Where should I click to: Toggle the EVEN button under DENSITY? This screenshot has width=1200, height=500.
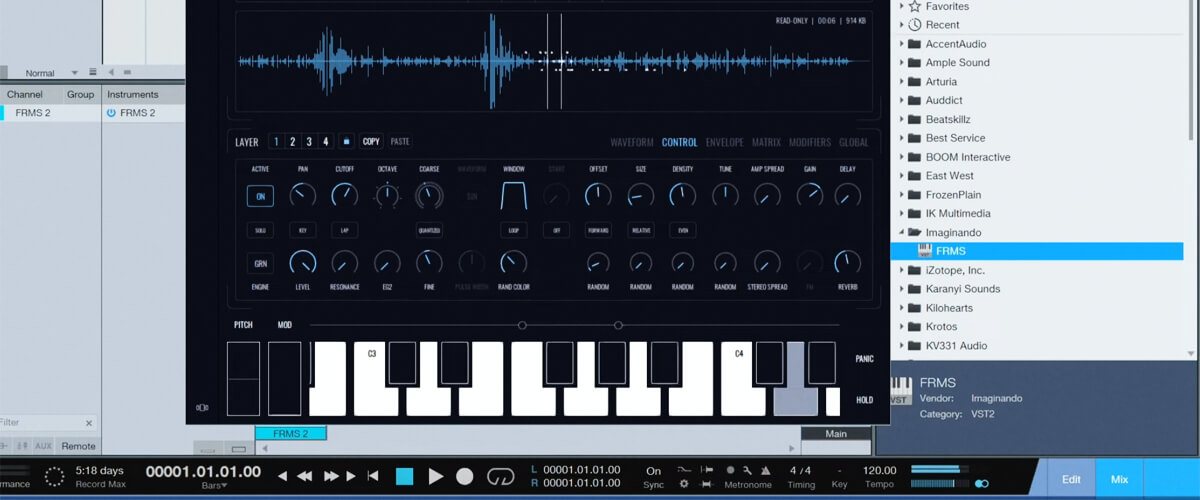683,230
